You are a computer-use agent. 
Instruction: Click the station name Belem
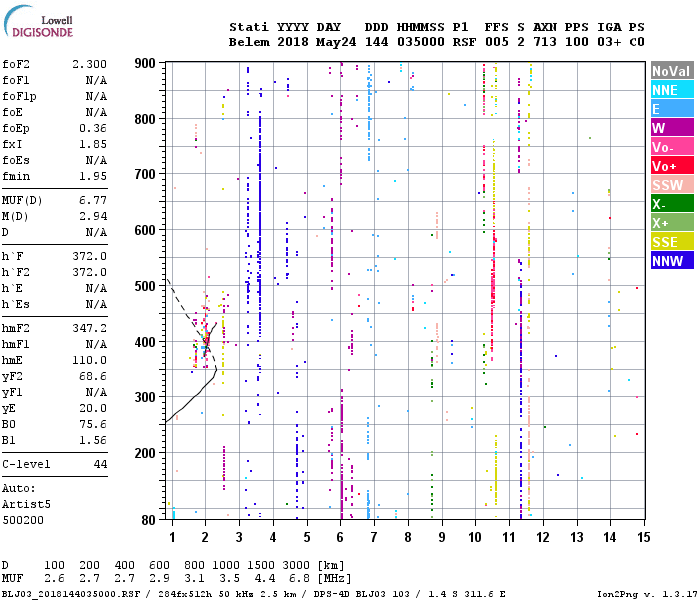point(249,42)
